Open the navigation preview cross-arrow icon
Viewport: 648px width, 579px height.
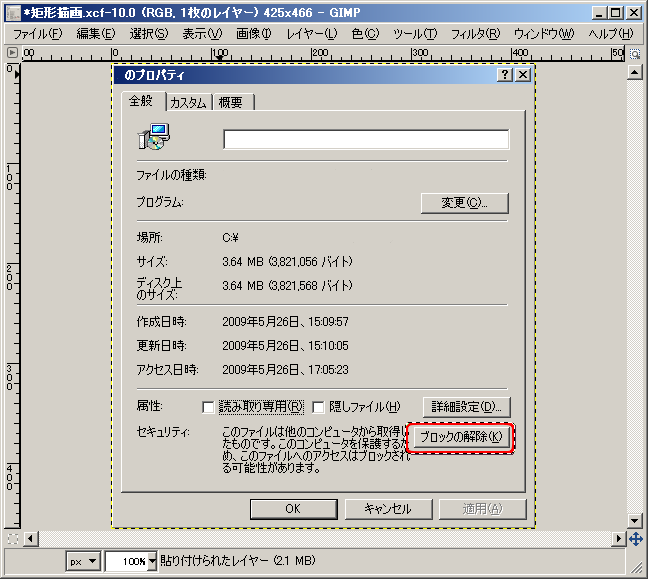pyautogui.click(x=636, y=538)
